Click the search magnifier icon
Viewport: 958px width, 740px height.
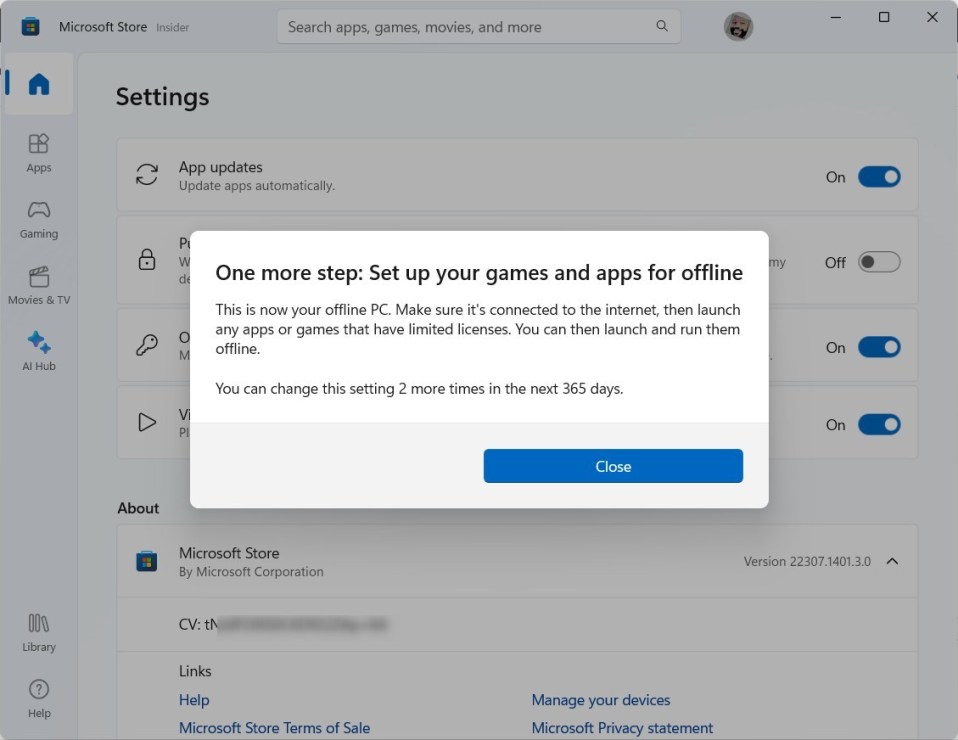pos(662,26)
